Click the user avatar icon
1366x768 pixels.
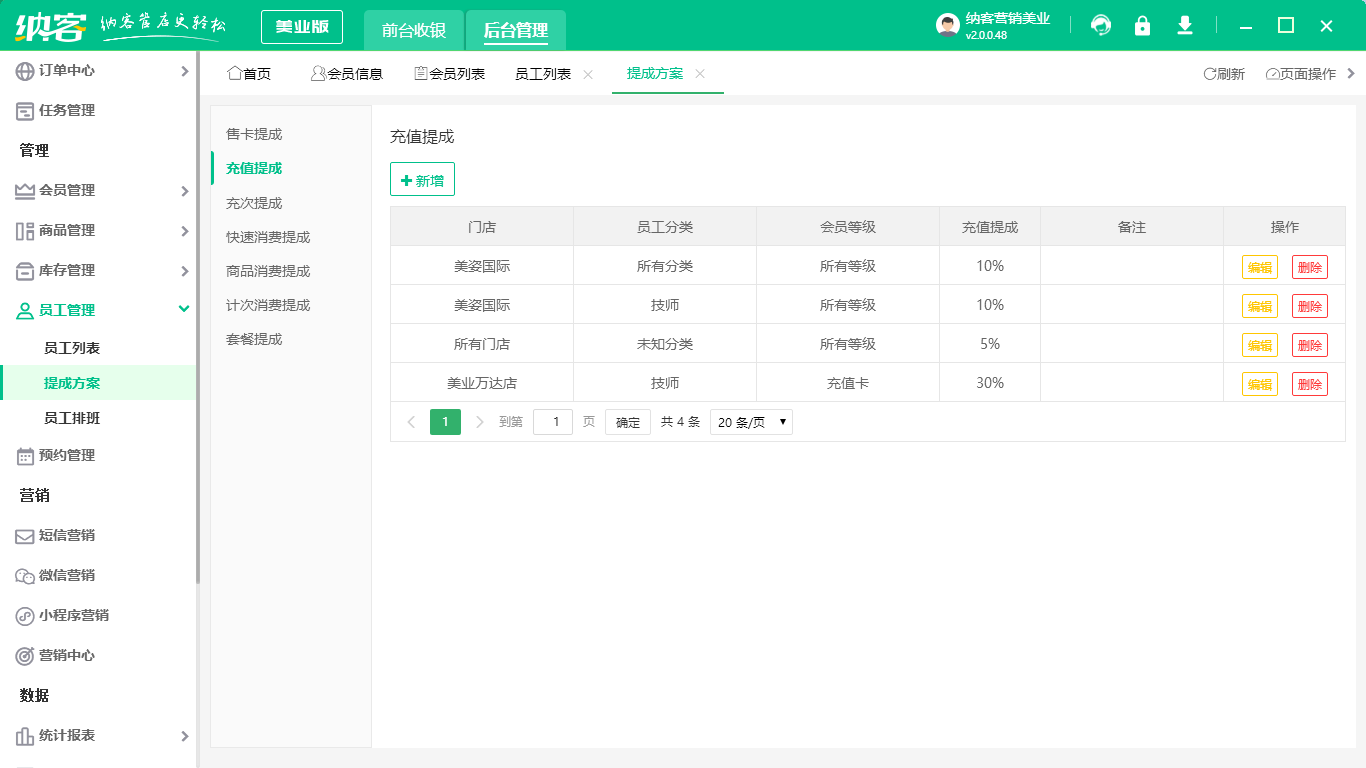point(948,26)
